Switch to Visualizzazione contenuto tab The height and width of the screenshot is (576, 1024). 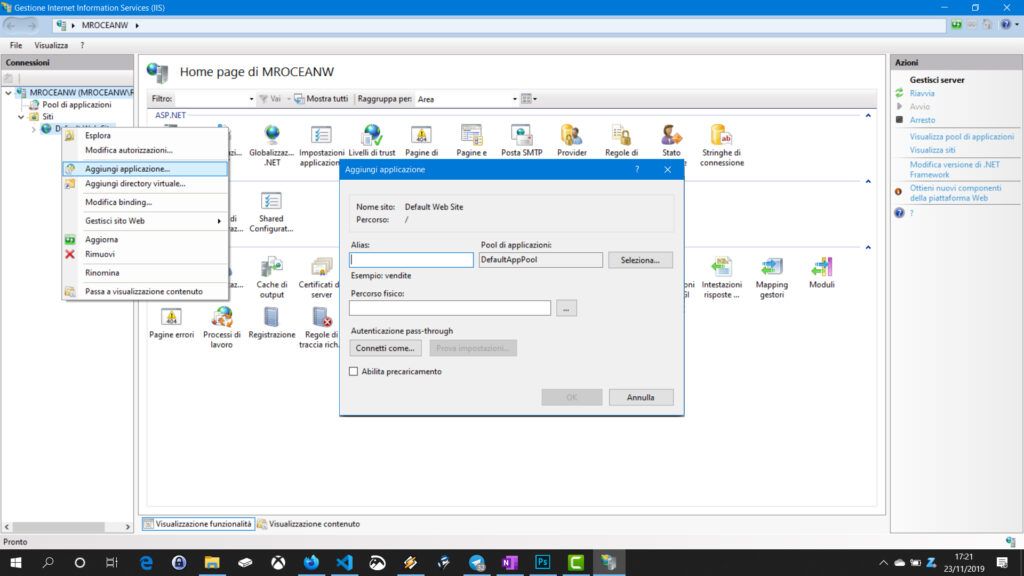pos(308,524)
